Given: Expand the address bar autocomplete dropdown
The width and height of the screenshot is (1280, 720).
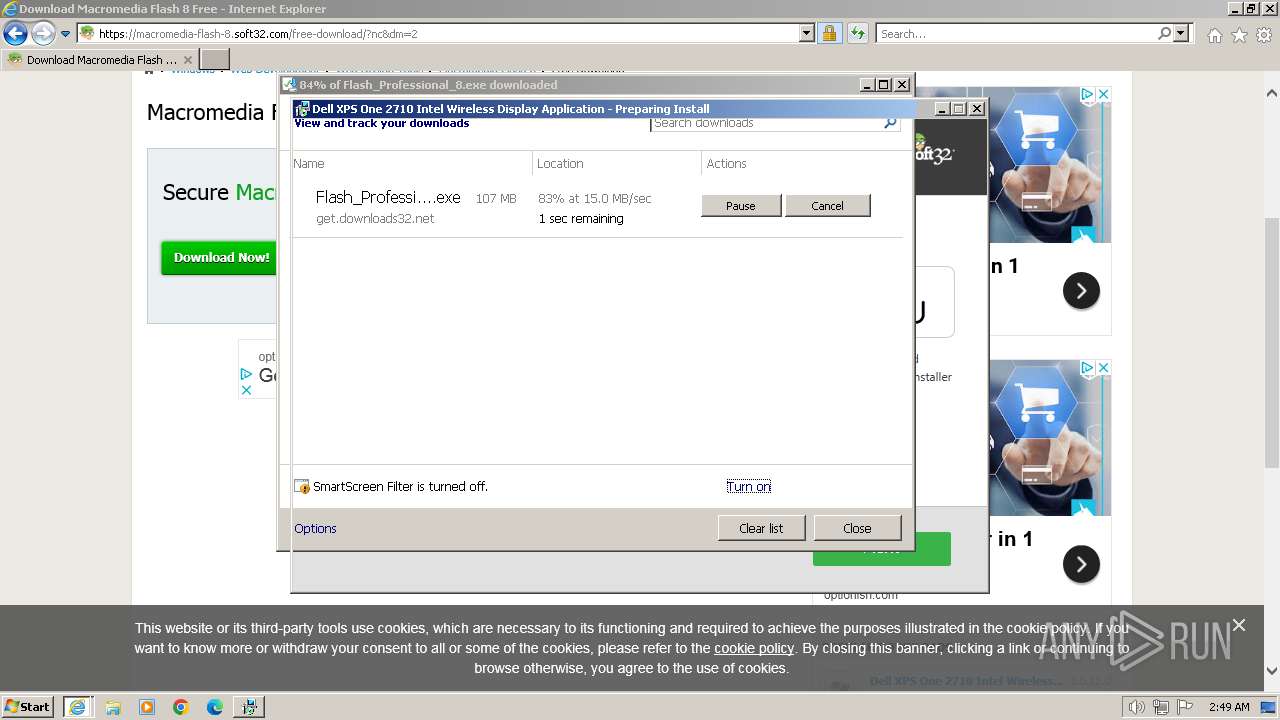Looking at the screenshot, I should 807,33.
